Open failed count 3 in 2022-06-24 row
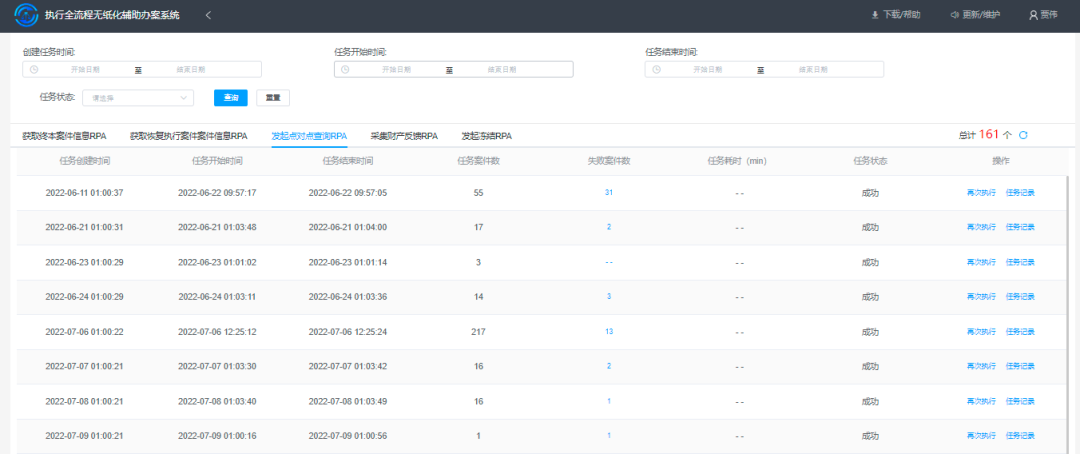 coord(609,296)
